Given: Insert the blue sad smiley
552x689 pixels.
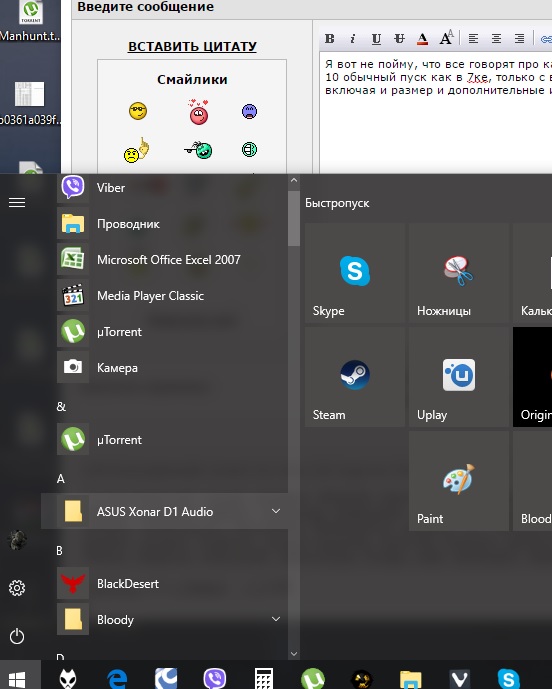Looking at the screenshot, I should (250, 112).
